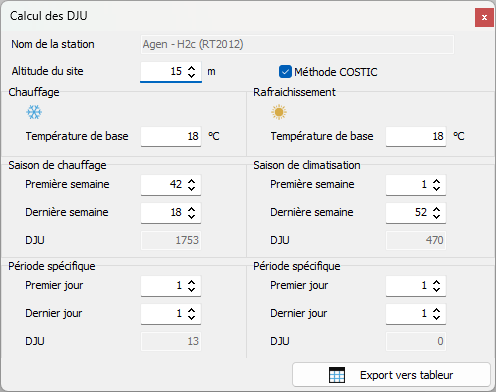The width and height of the screenshot is (496, 392).
Task: Click the snowflake heating icon
Action: (34, 112)
